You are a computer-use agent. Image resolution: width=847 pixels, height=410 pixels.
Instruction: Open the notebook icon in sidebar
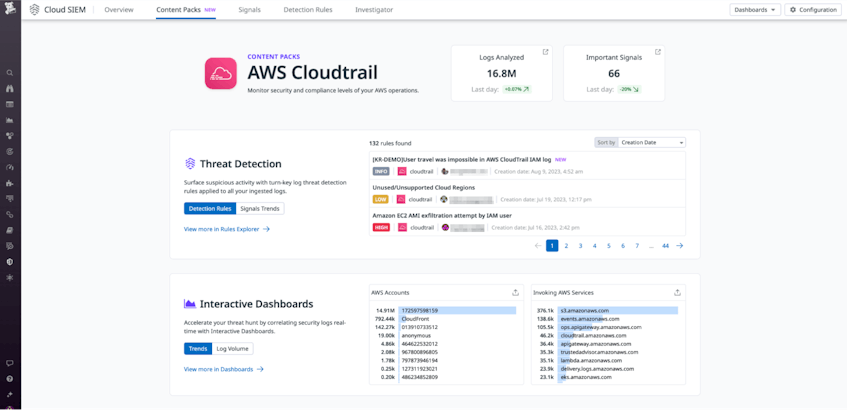pyautogui.click(x=10, y=230)
